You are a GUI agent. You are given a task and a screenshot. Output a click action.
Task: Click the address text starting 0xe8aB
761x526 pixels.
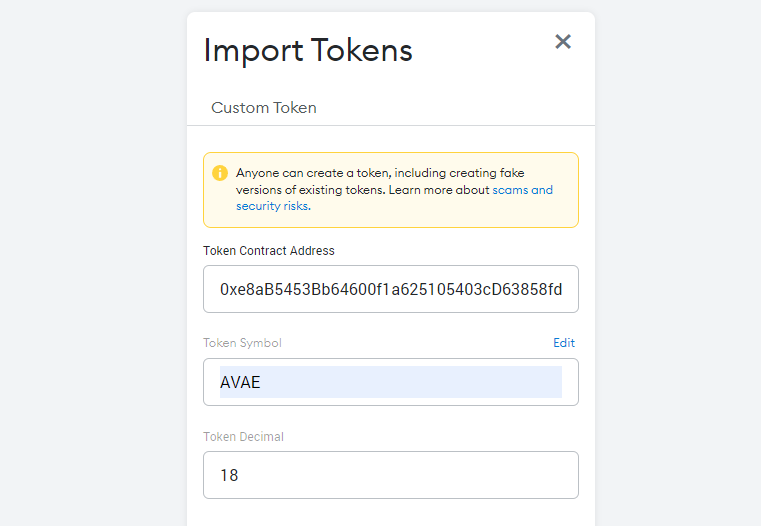(x=391, y=289)
